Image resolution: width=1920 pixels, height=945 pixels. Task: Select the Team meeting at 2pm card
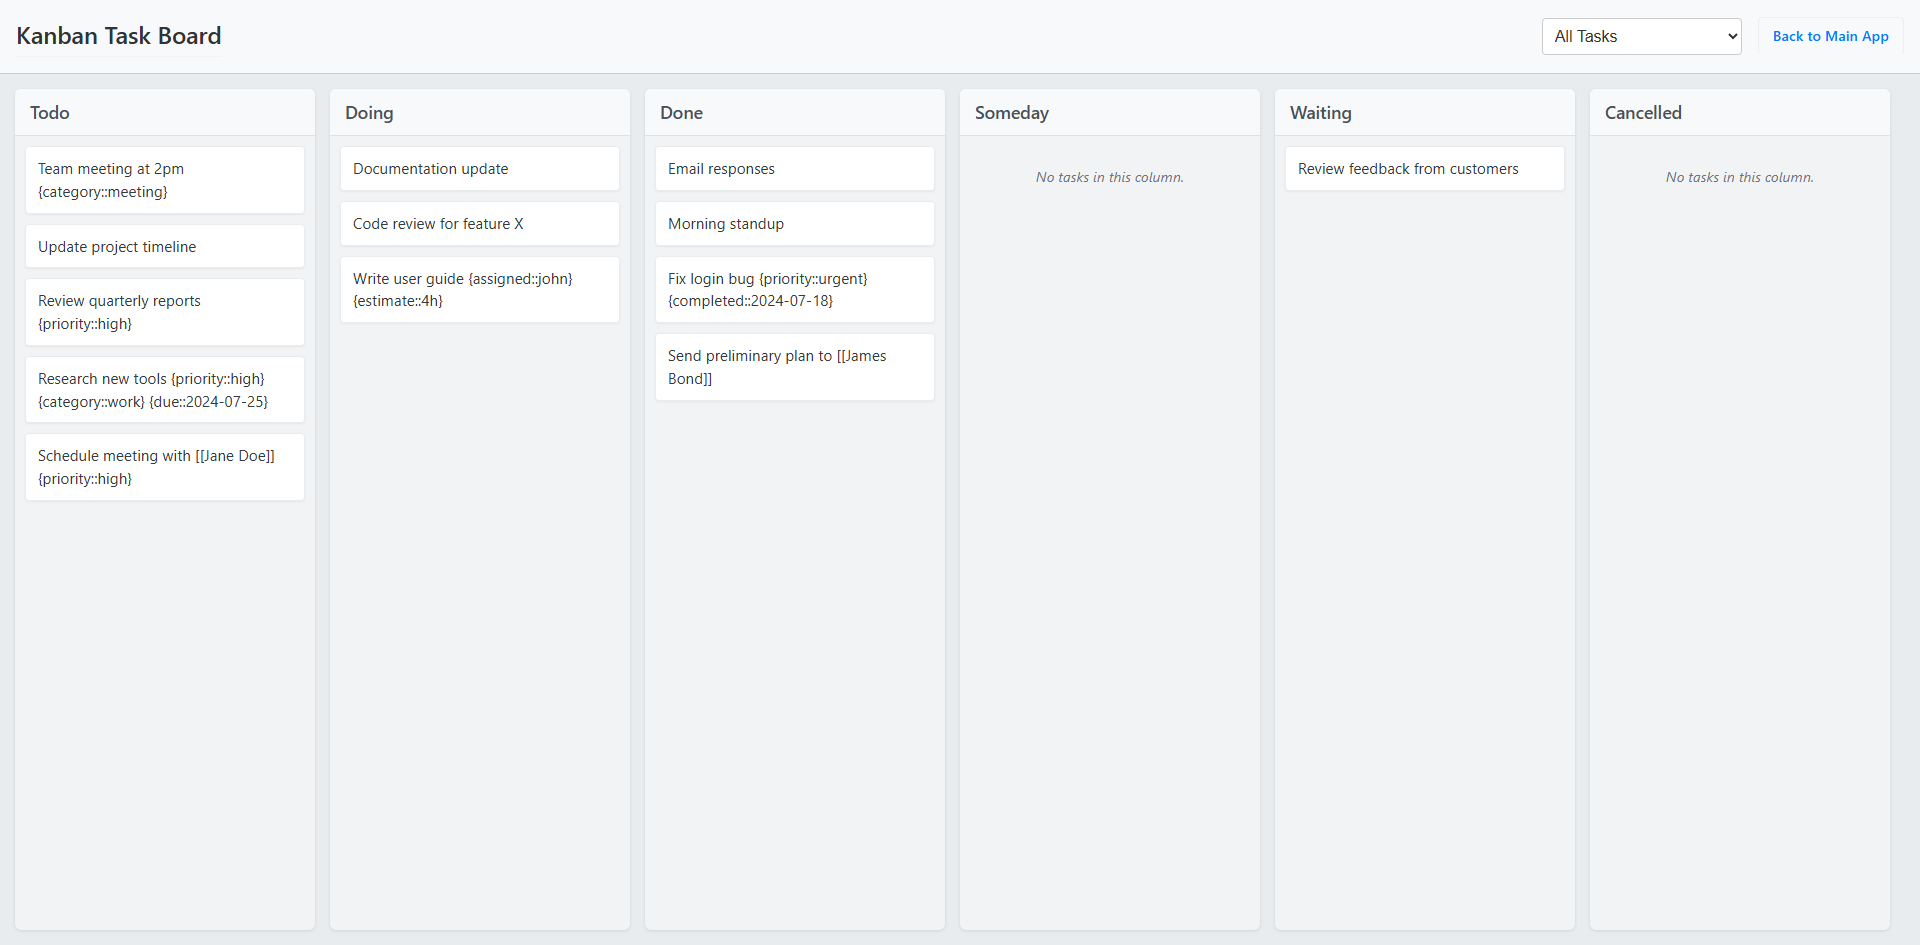[164, 180]
